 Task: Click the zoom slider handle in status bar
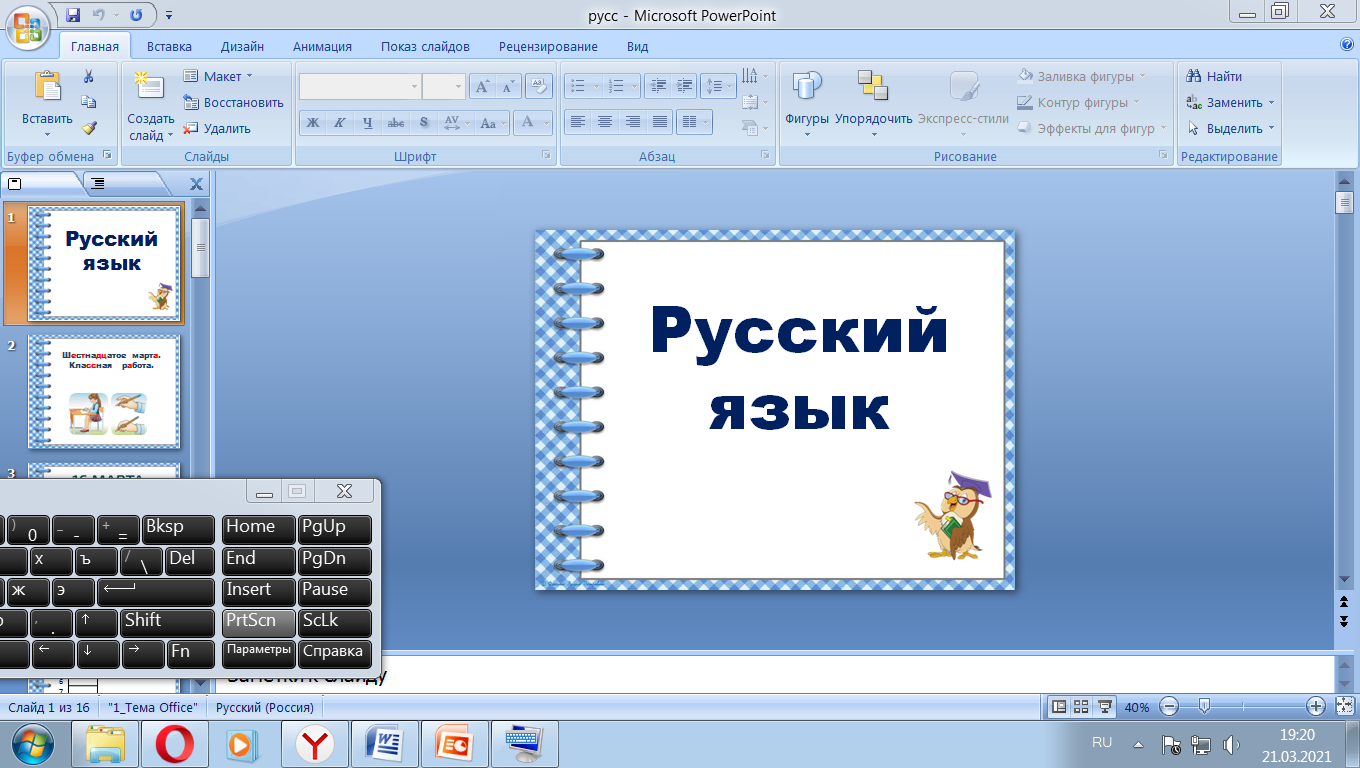coord(1205,707)
